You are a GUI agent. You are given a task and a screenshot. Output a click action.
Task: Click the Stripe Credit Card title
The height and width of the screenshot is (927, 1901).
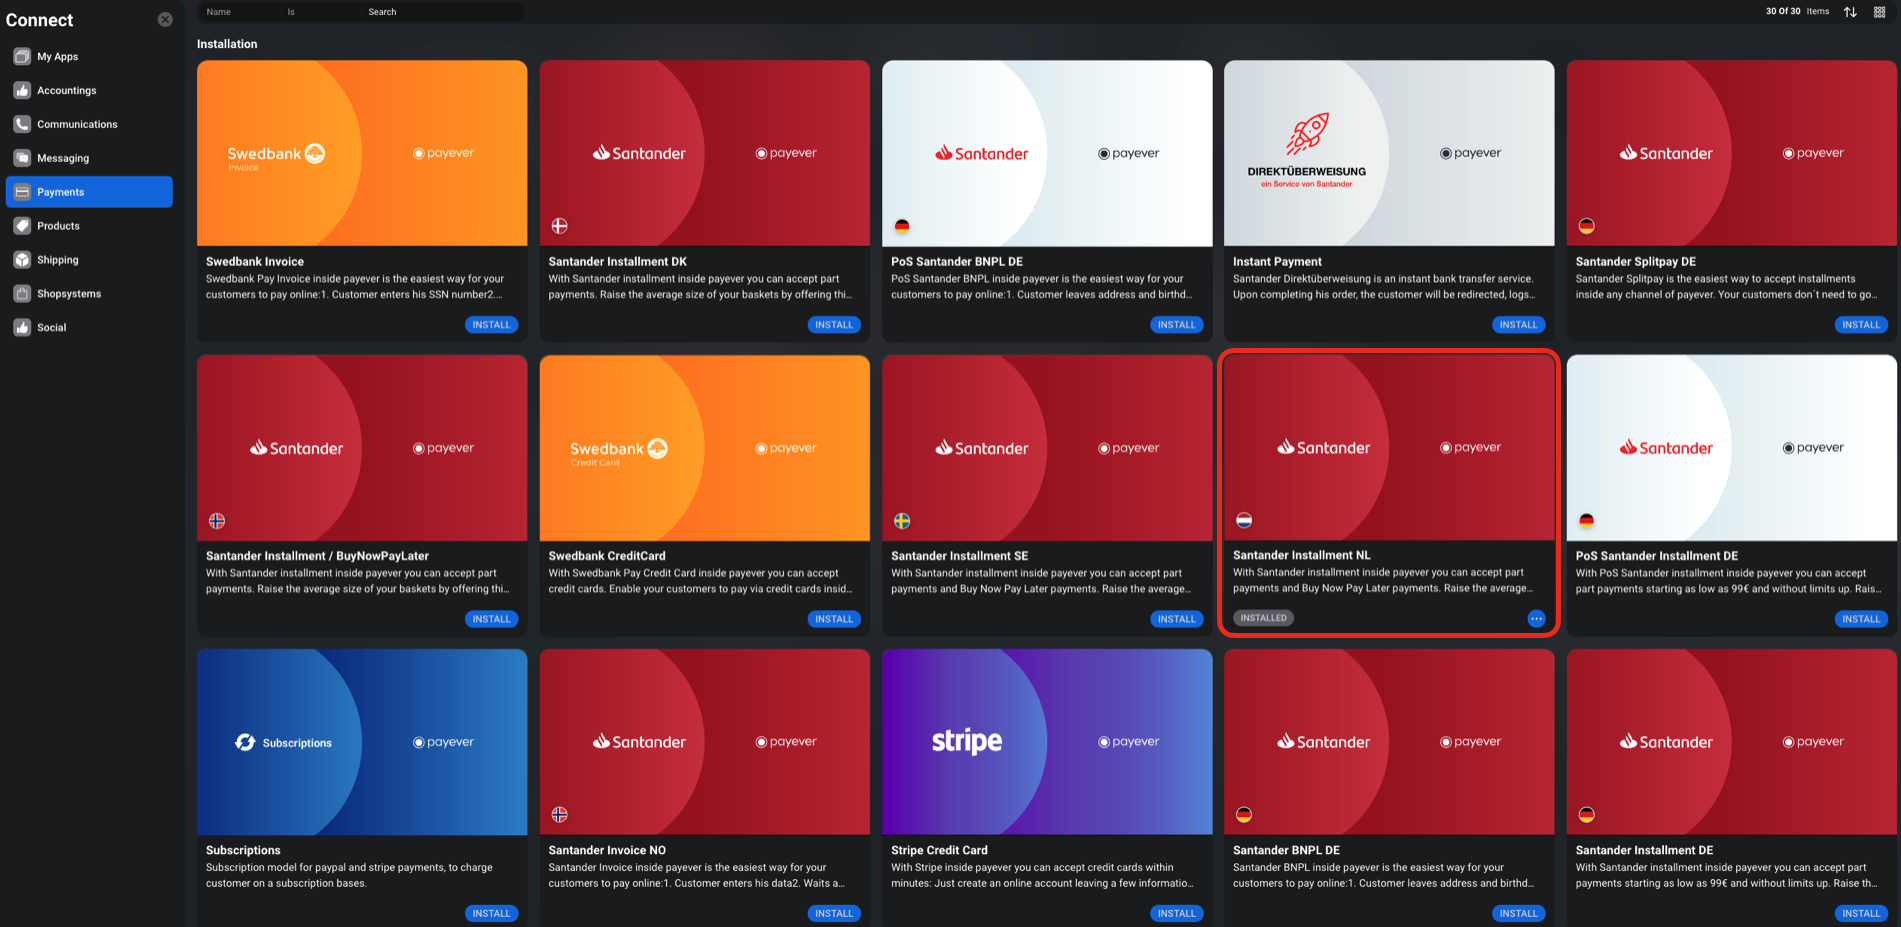pyautogui.click(x=939, y=850)
